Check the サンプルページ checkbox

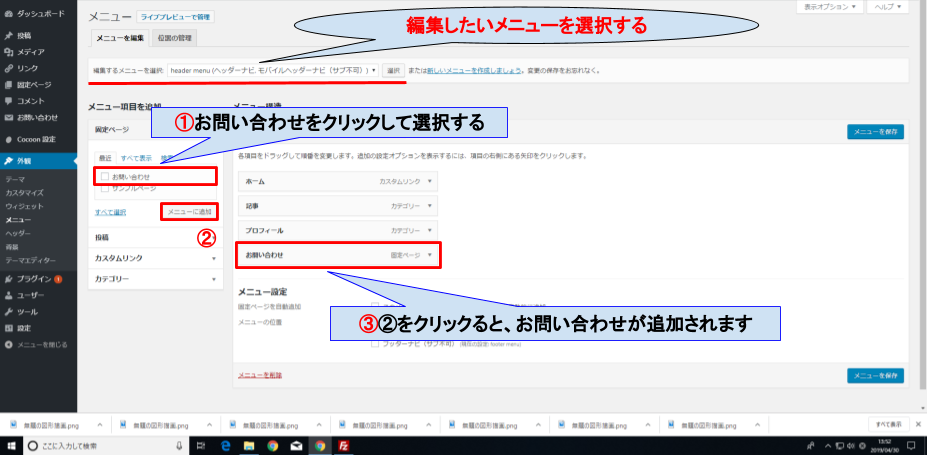105,188
